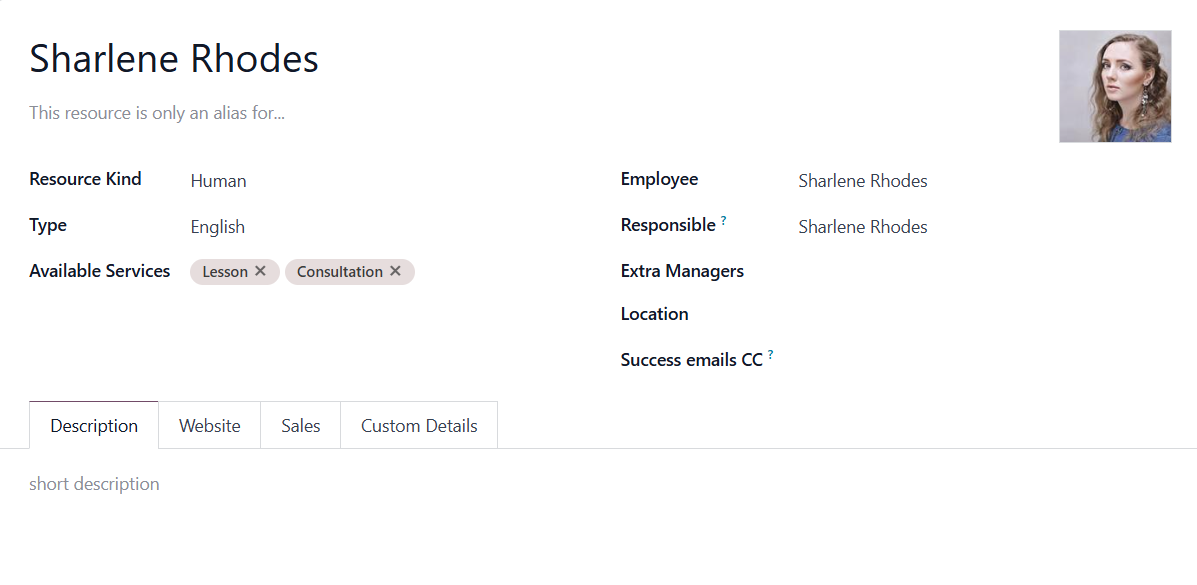This screenshot has height=585, width=1197.
Task: Click the resource alias subtitle field
Action: click(534, 113)
